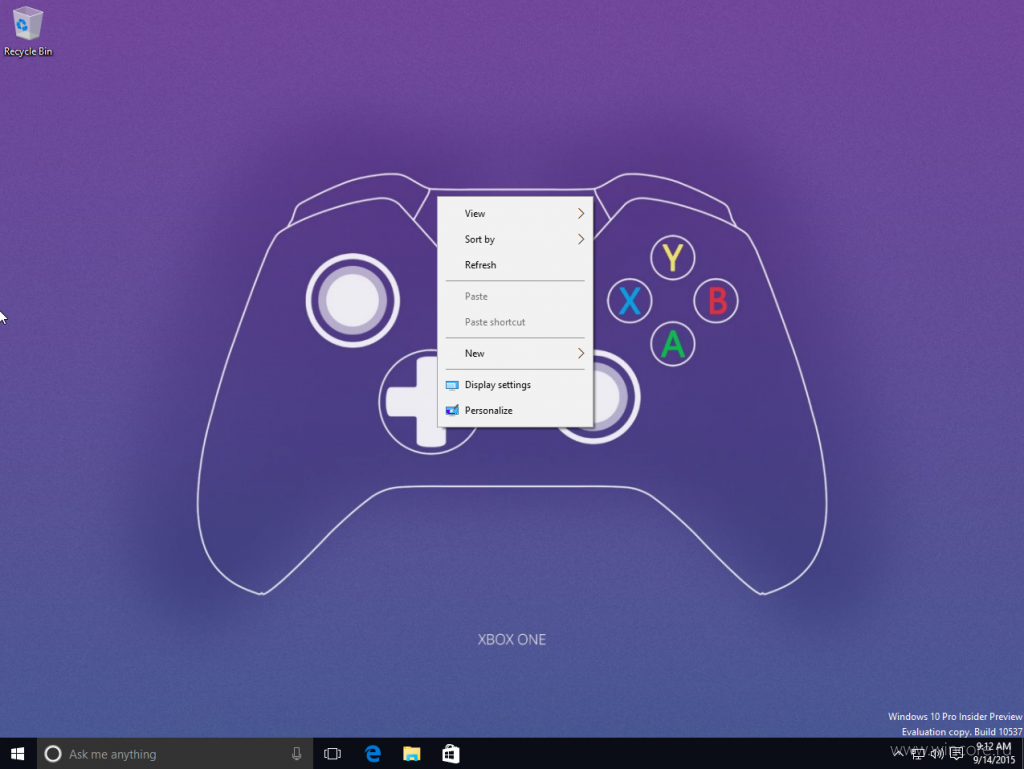Open the Sort by submenu

pyautogui.click(x=515, y=239)
